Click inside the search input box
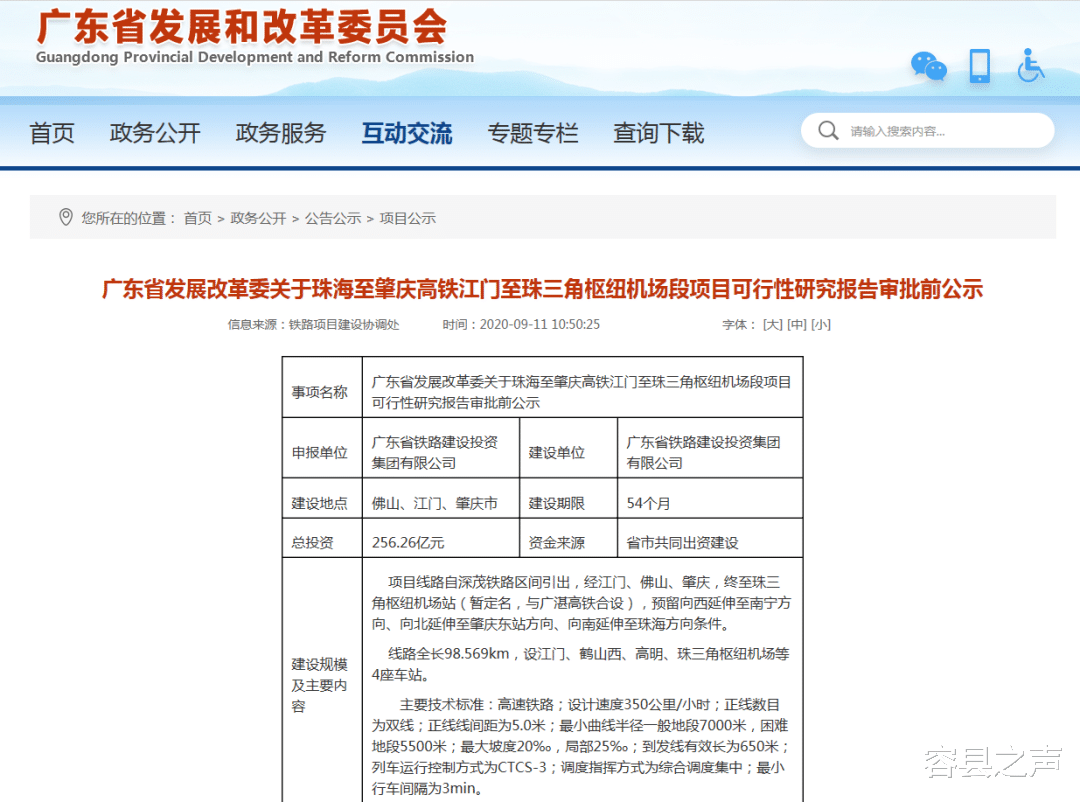This screenshot has width=1080, height=802. (920, 130)
